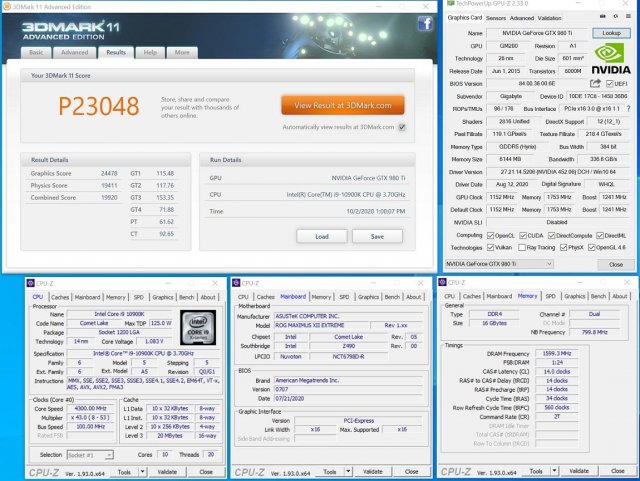
Task: Switch to the Advanced tab in 3DMark 11
Action: [x=75, y=53]
